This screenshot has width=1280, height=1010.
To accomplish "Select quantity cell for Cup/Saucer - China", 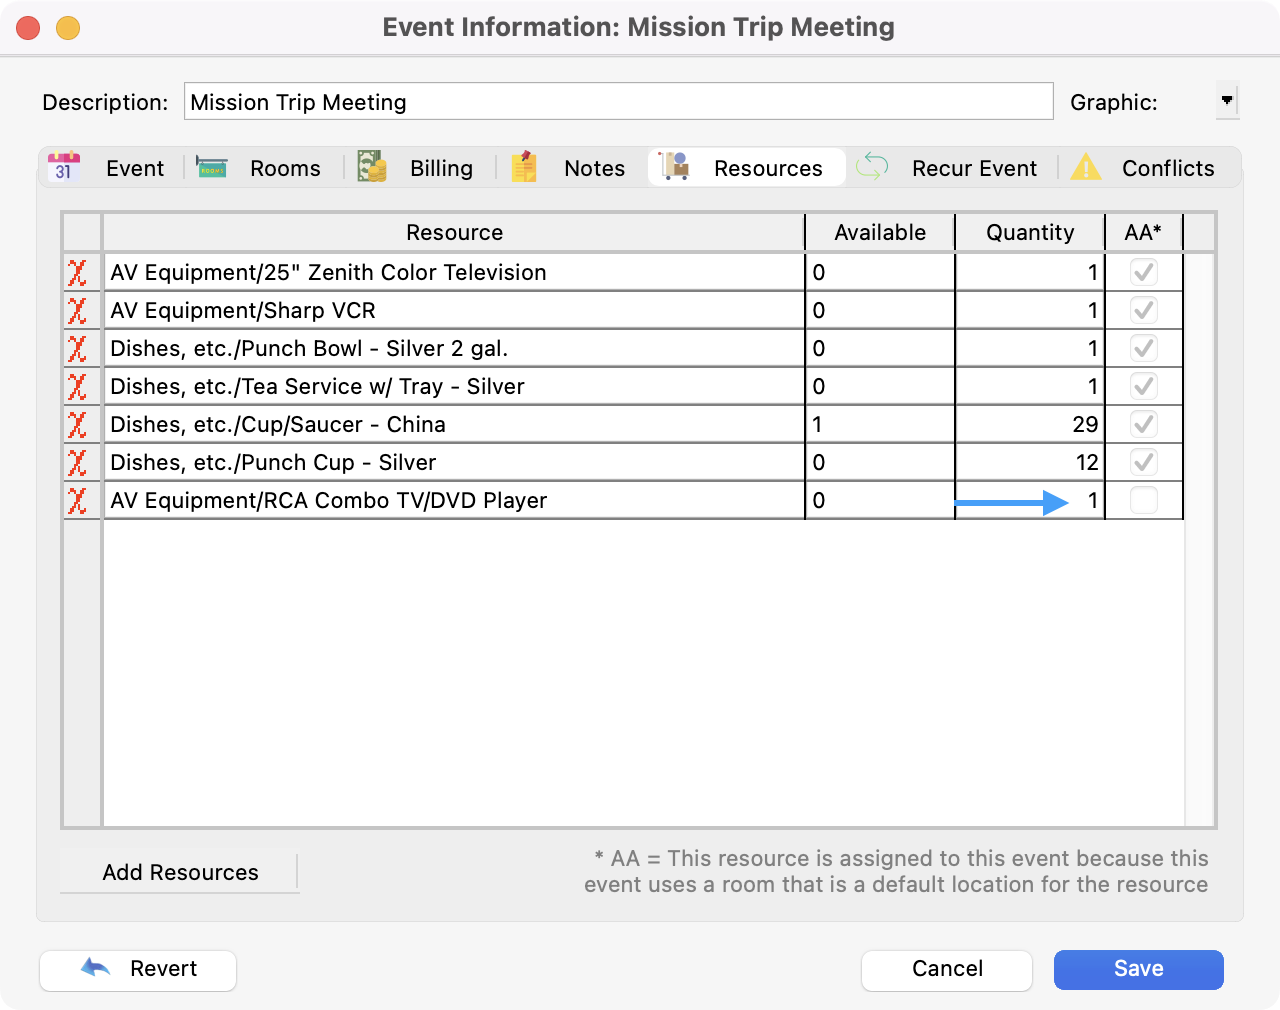I will click(x=1030, y=424).
